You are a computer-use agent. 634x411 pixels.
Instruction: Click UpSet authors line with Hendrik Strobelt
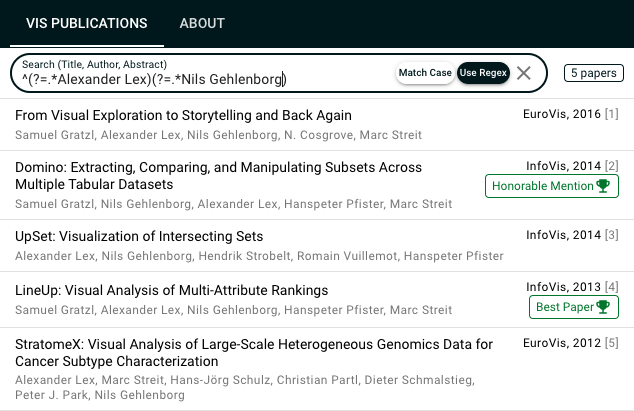(259, 256)
